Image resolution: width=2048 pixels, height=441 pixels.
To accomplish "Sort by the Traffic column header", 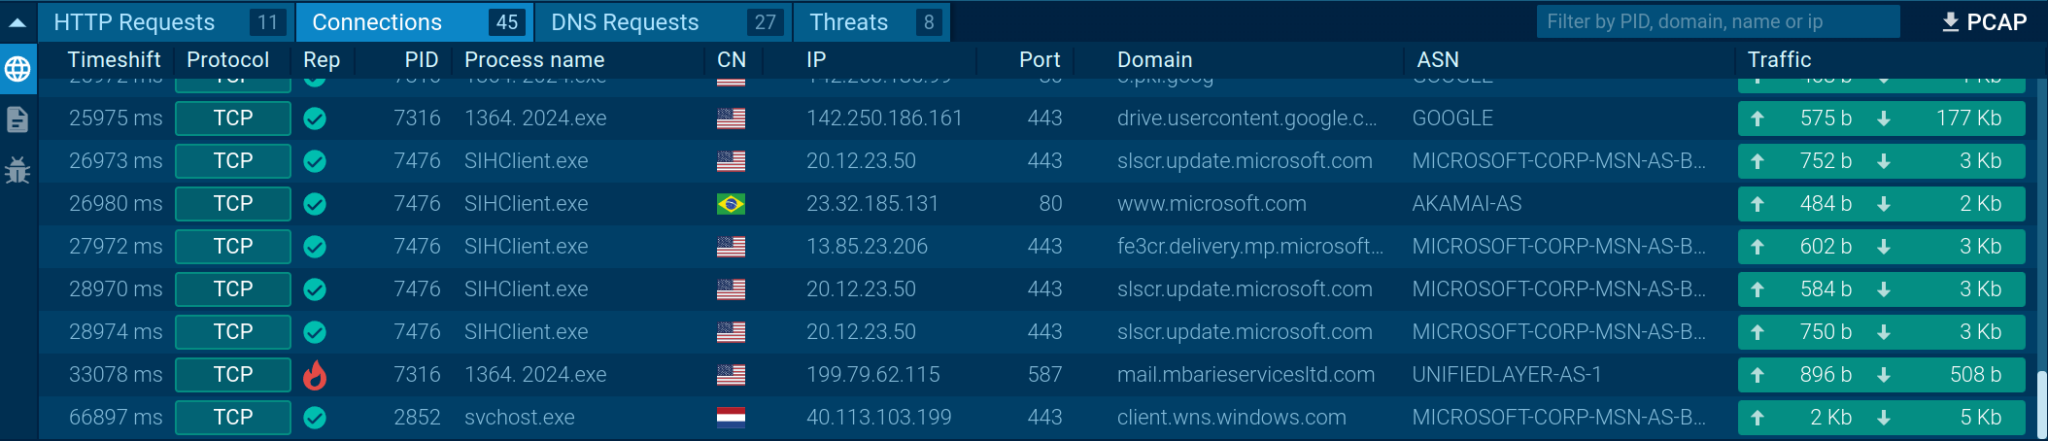I will pos(1779,60).
